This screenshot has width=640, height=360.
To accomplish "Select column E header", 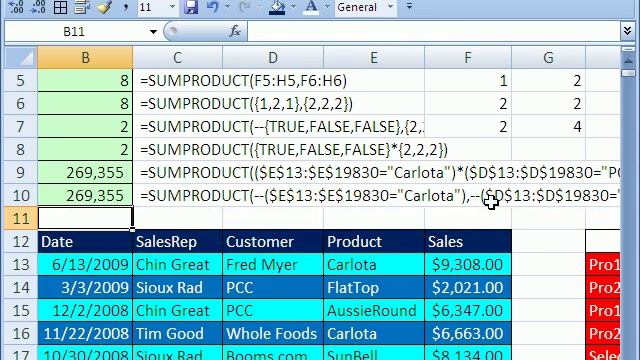I will point(374,58).
